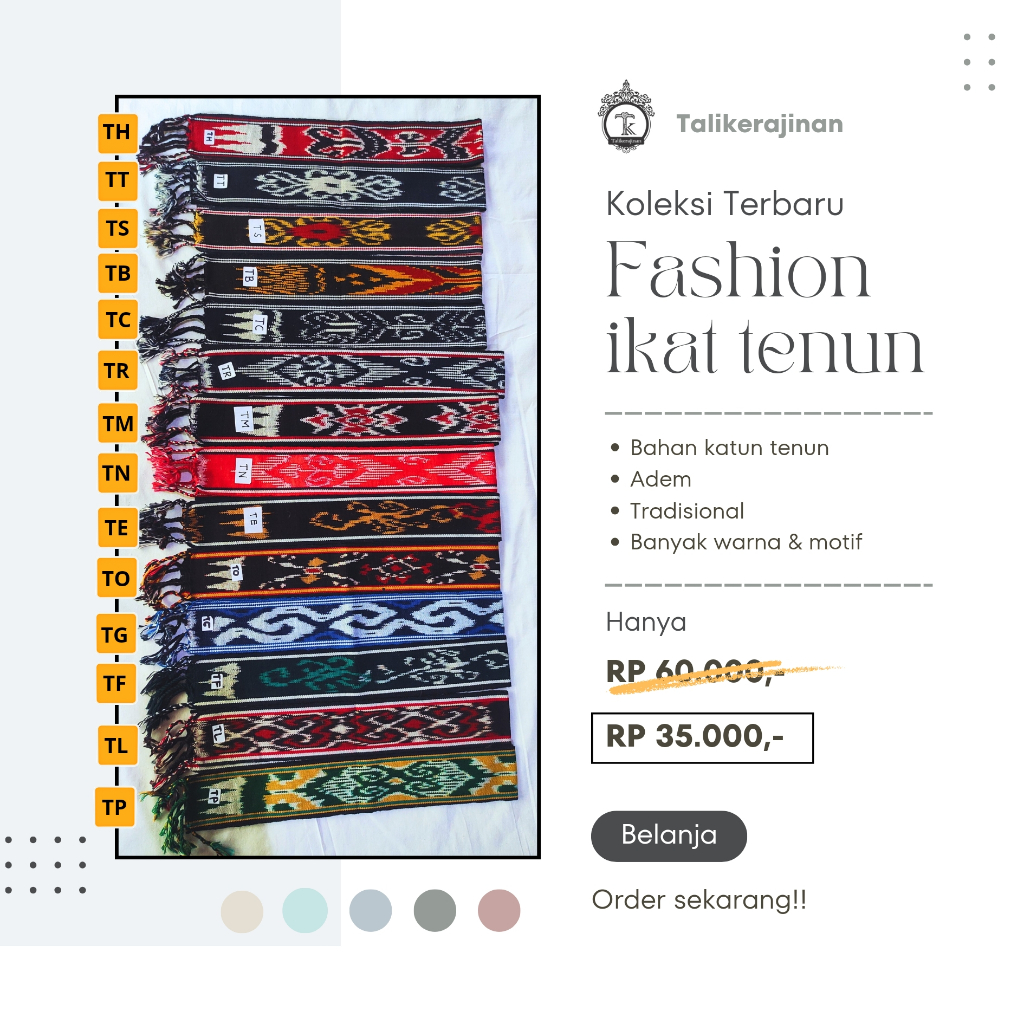Click the Talikerajinan round logo emblem
Screen dimensions: 1024x1024
(626, 116)
